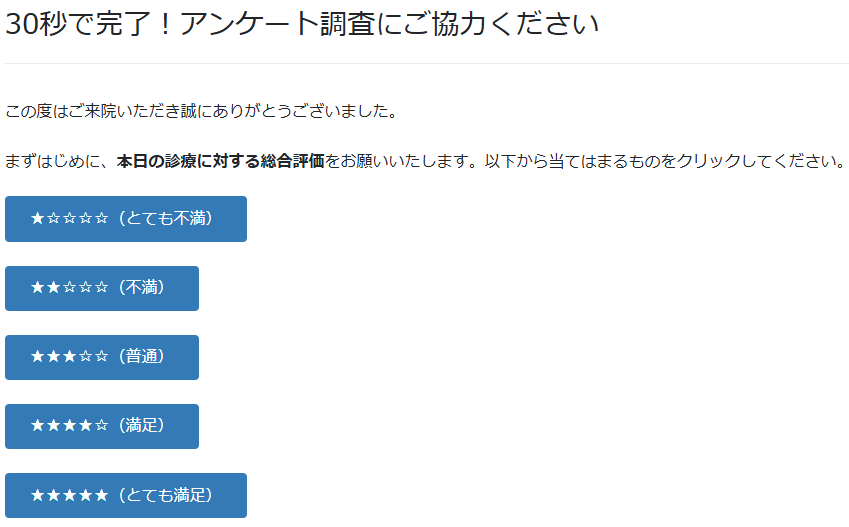Image resolution: width=849 pixels, height=527 pixels.
Task: Click the thank-you sentence この度はご来院いただき
Action: [x=200, y=111]
